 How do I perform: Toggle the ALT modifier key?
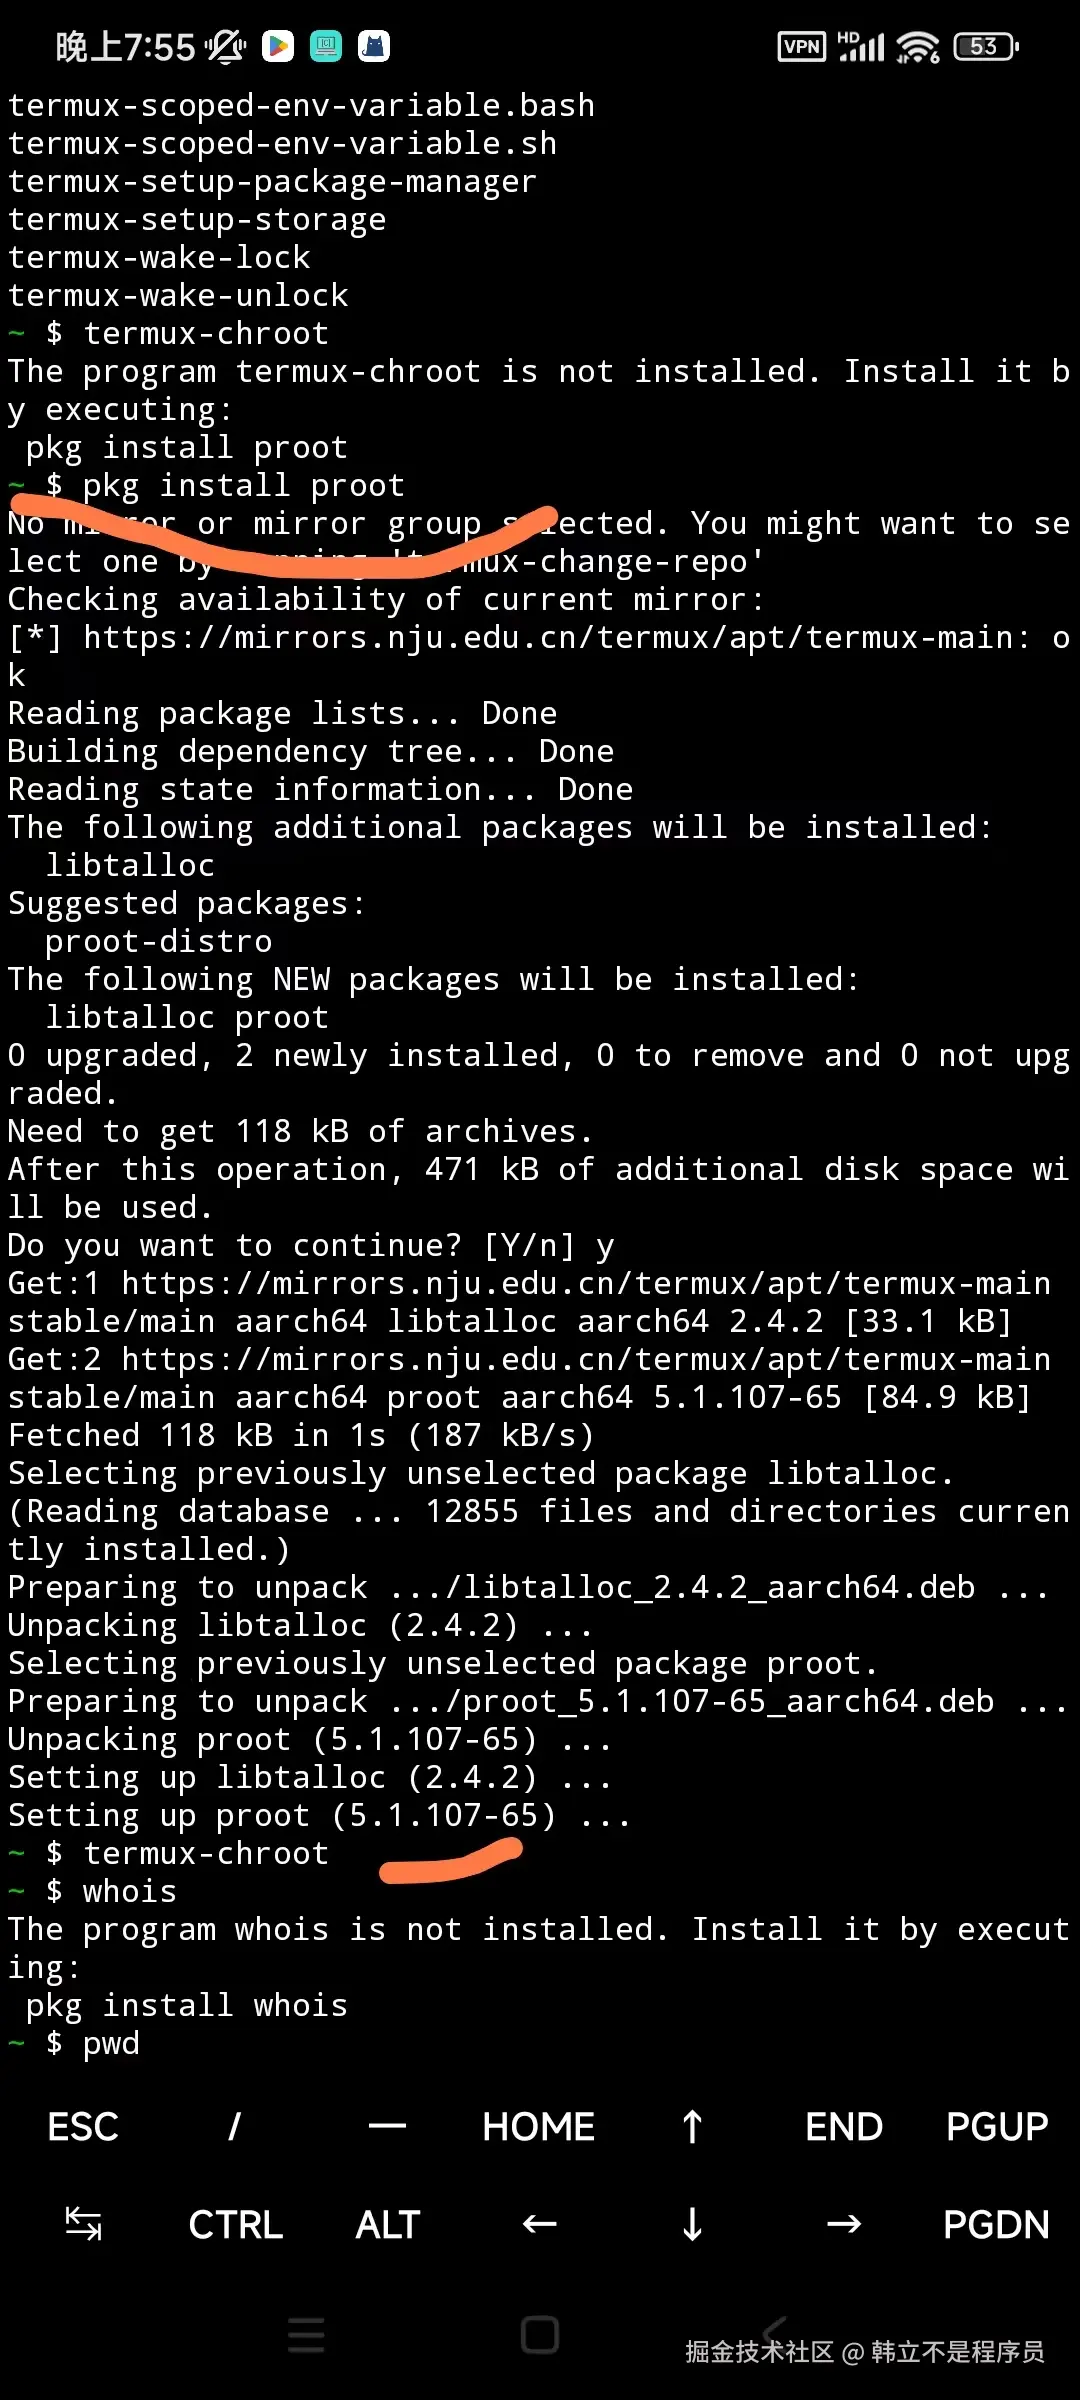tap(387, 2225)
